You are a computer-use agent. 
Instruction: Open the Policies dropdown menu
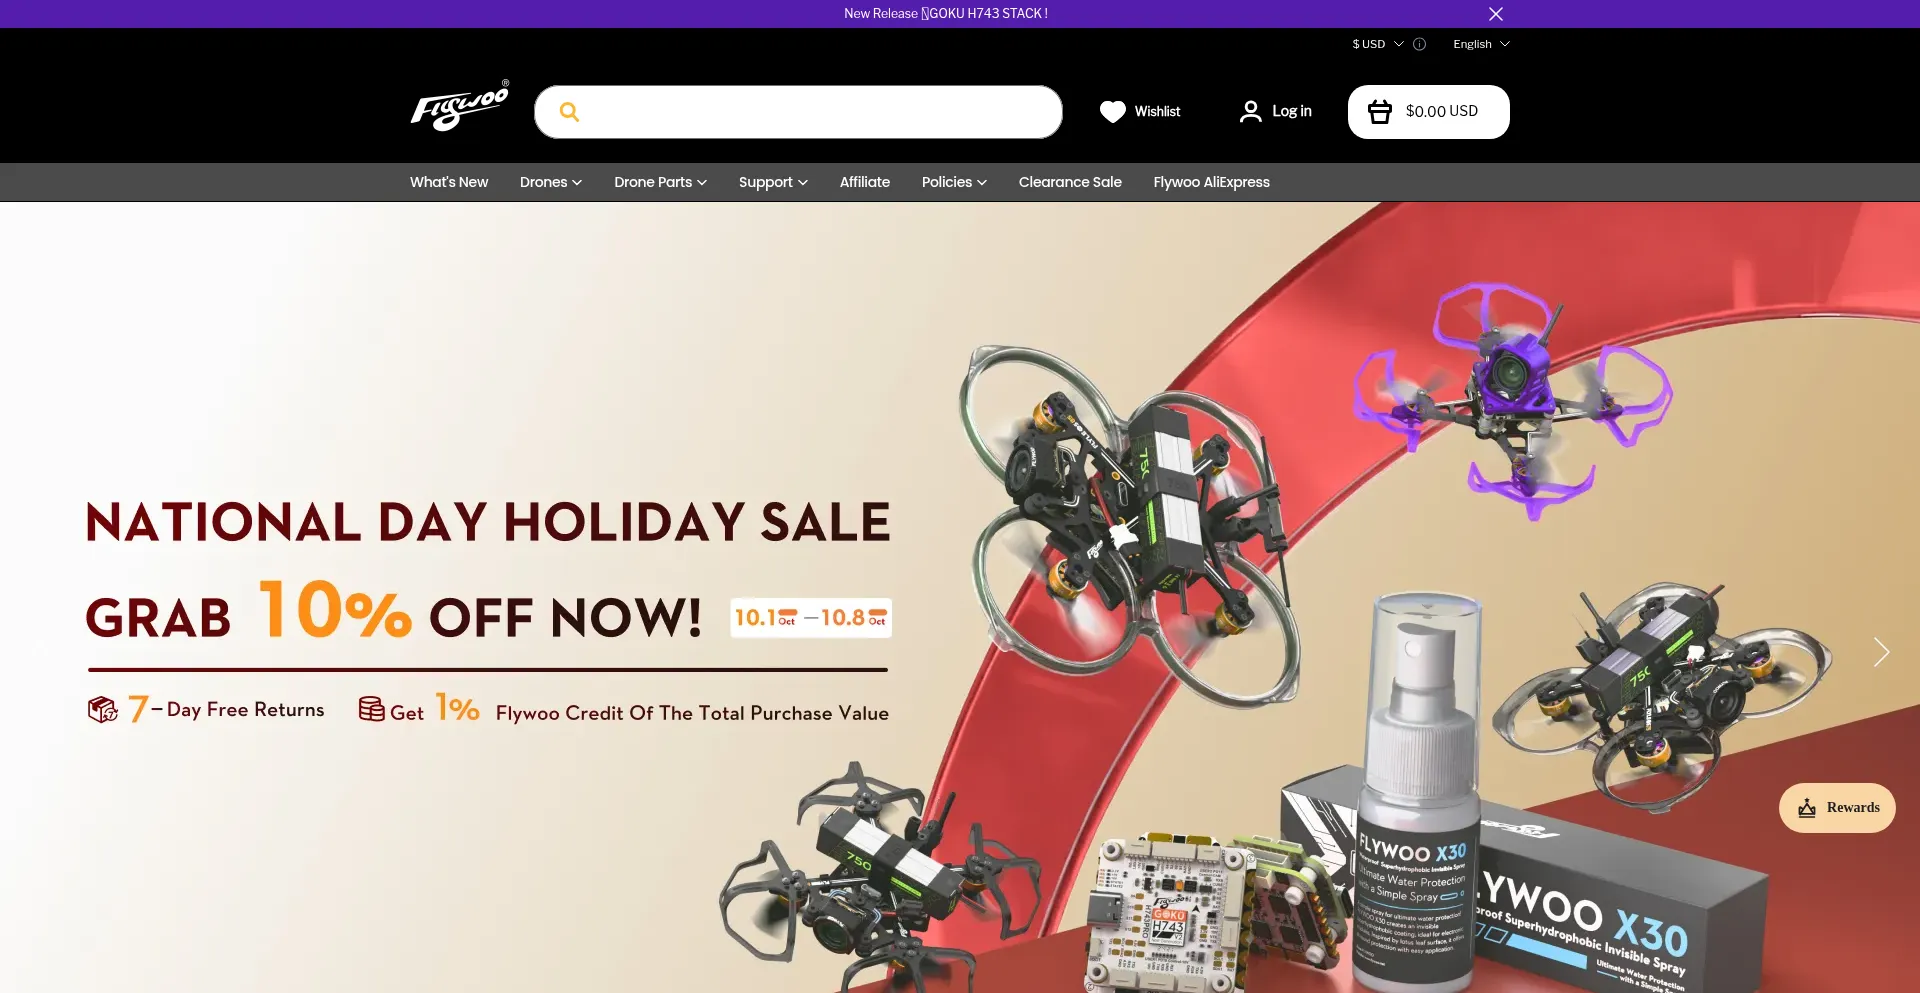pyautogui.click(x=954, y=182)
